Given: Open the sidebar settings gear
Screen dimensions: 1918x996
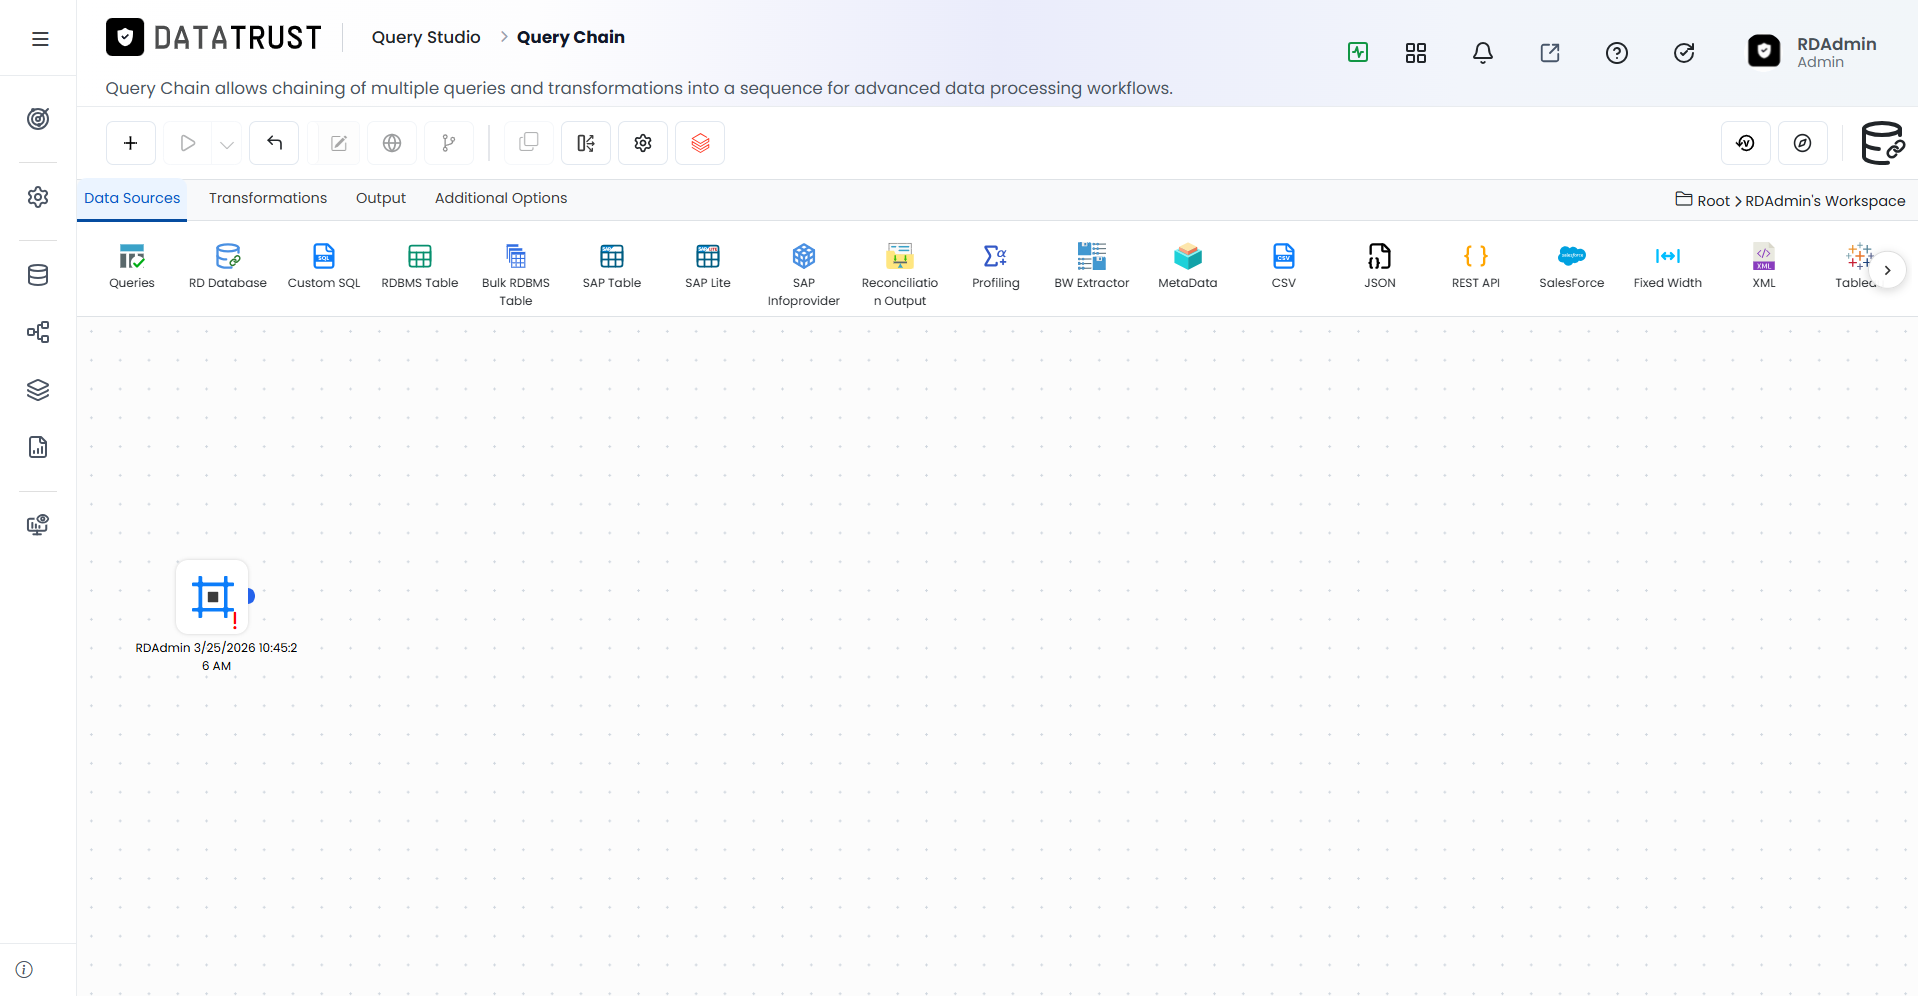Looking at the screenshot, I should [x=38, y=197].
